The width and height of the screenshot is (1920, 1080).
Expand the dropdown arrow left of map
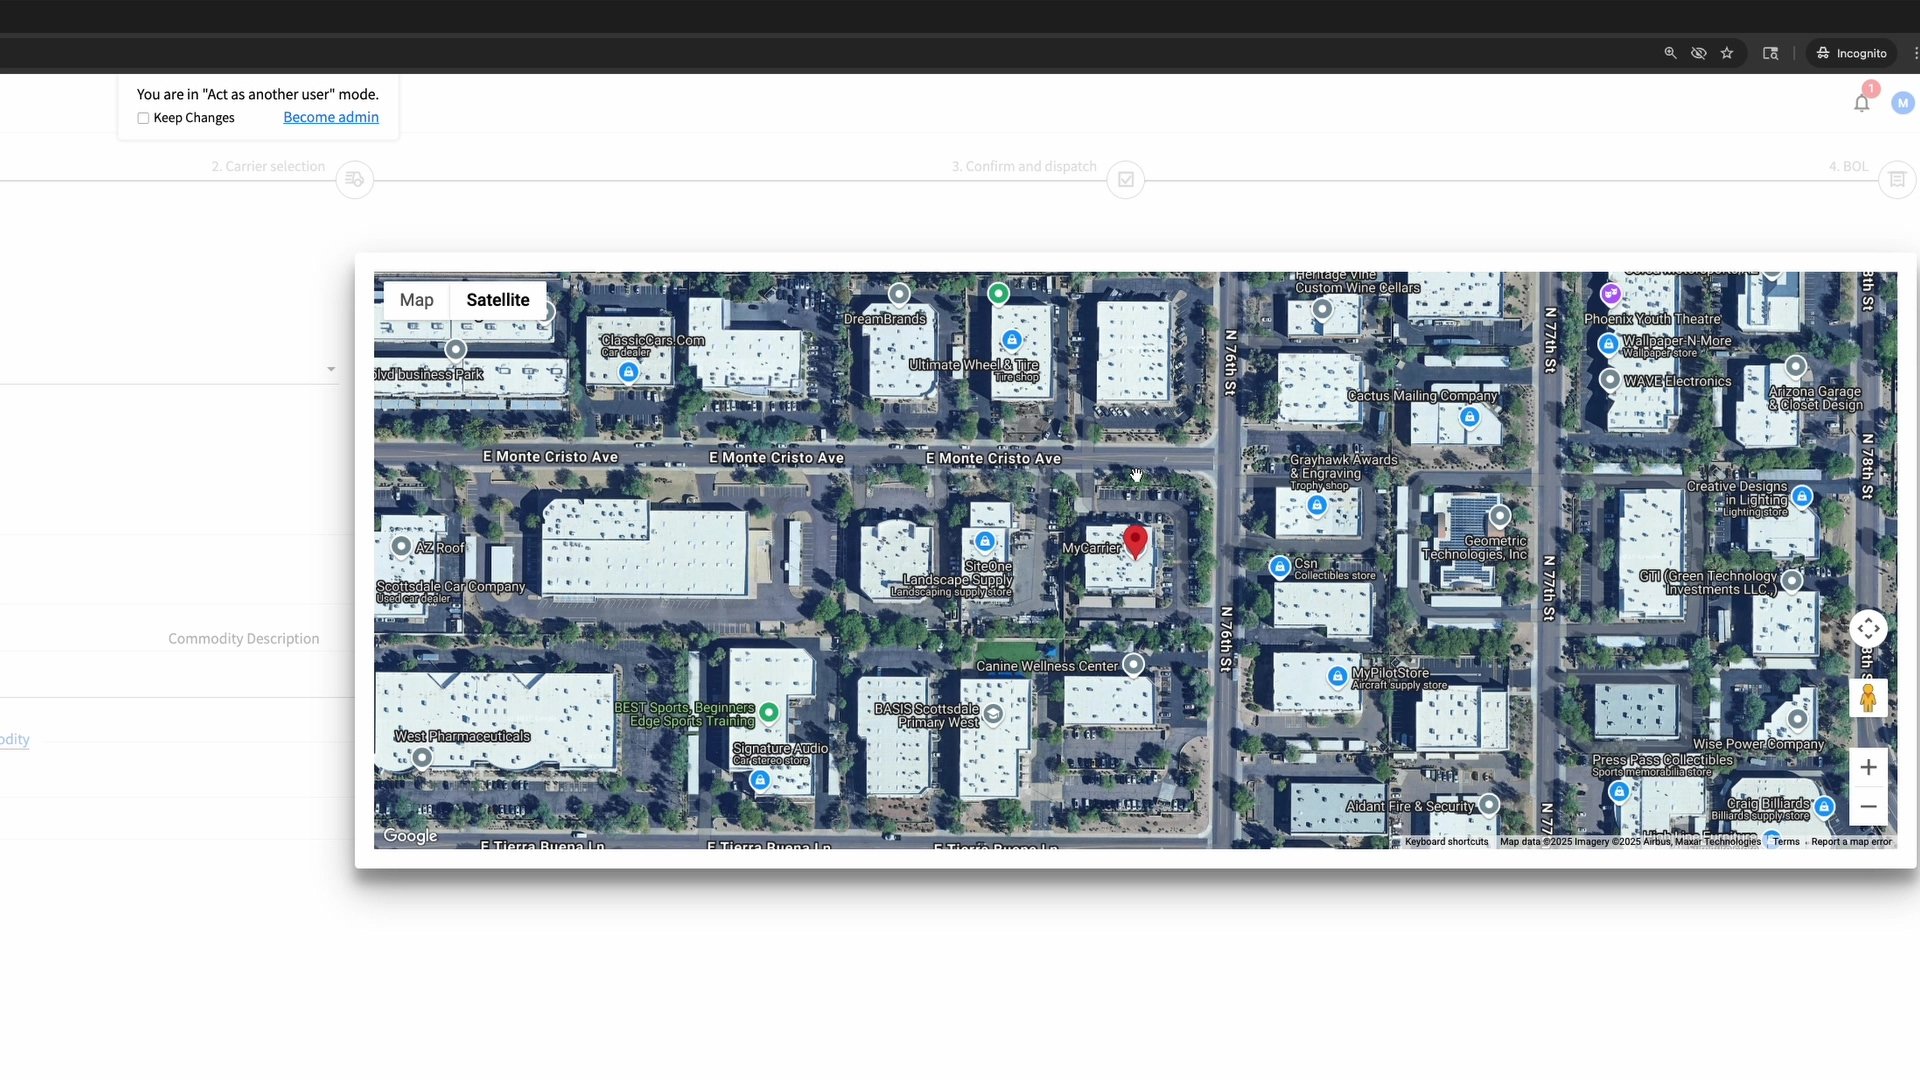(331, 369)
